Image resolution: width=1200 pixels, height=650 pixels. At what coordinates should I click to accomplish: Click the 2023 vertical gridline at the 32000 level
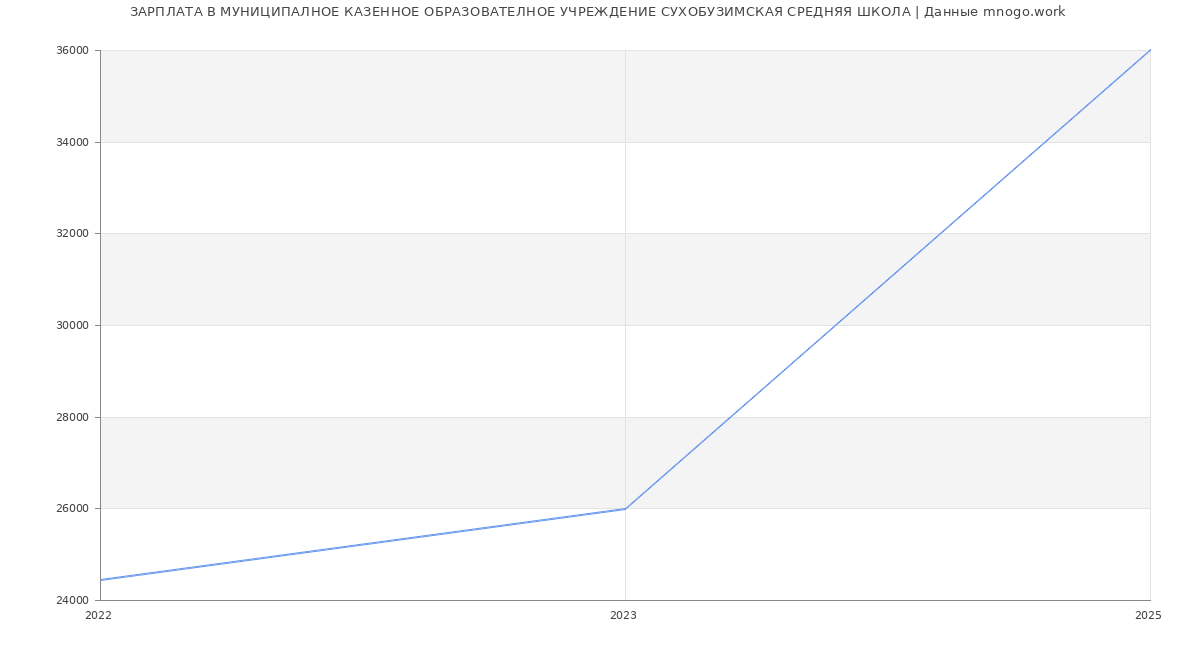click(625, 234)
